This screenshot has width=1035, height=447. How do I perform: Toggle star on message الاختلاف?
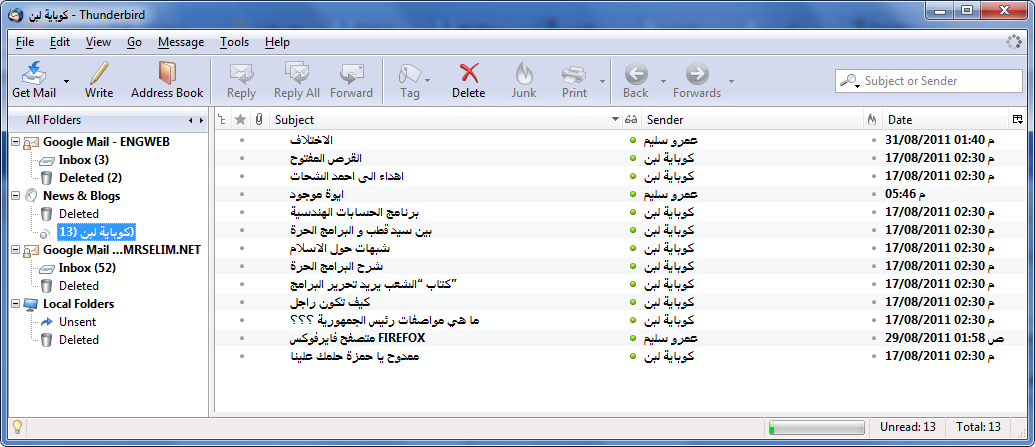tap(242, 141)
